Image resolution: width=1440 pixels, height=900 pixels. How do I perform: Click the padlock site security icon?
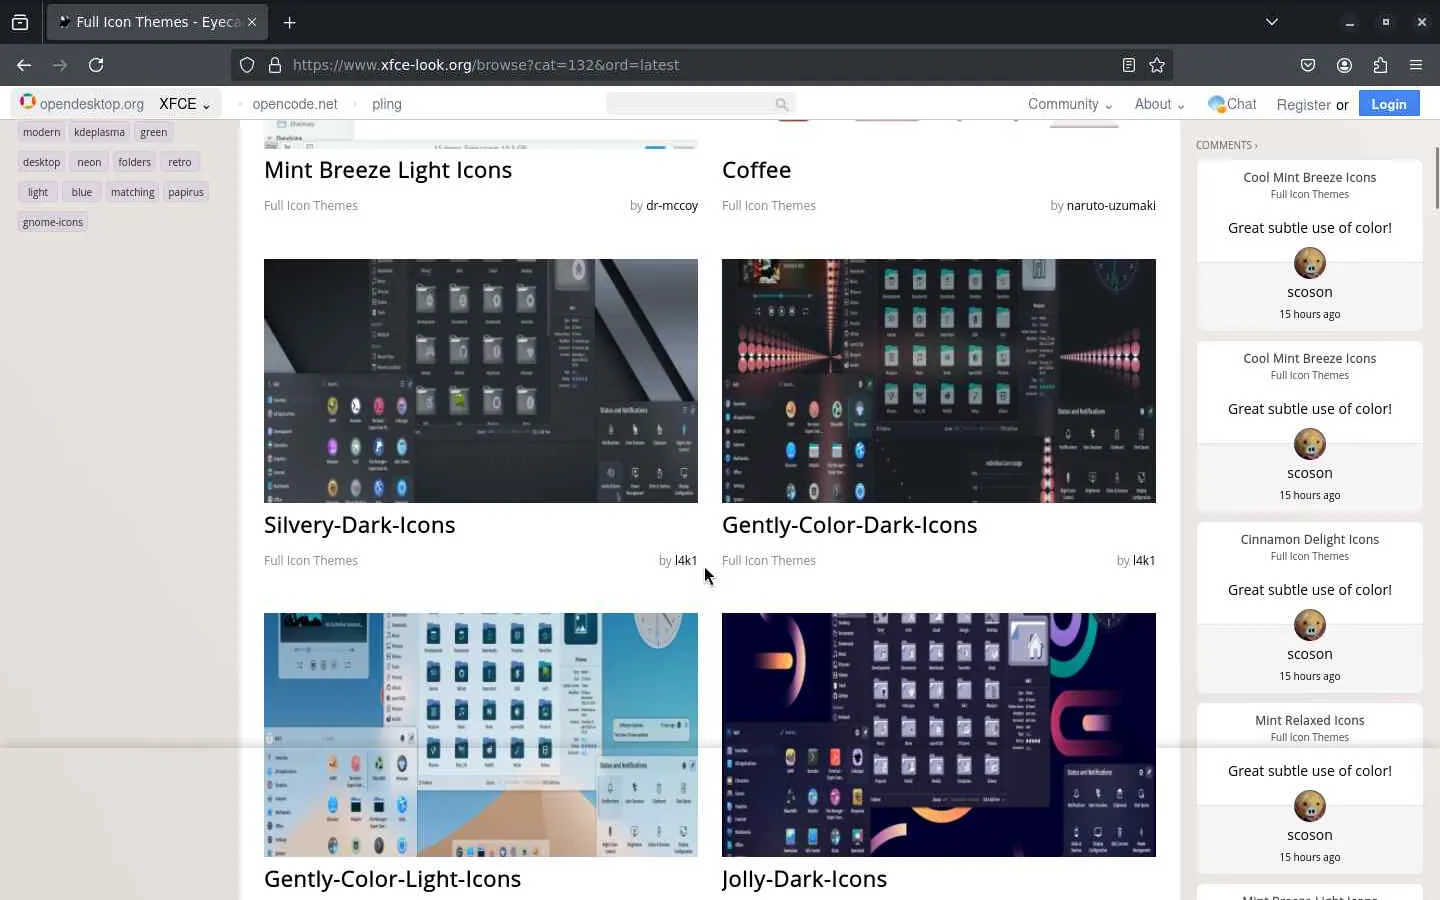pos(275,65)
